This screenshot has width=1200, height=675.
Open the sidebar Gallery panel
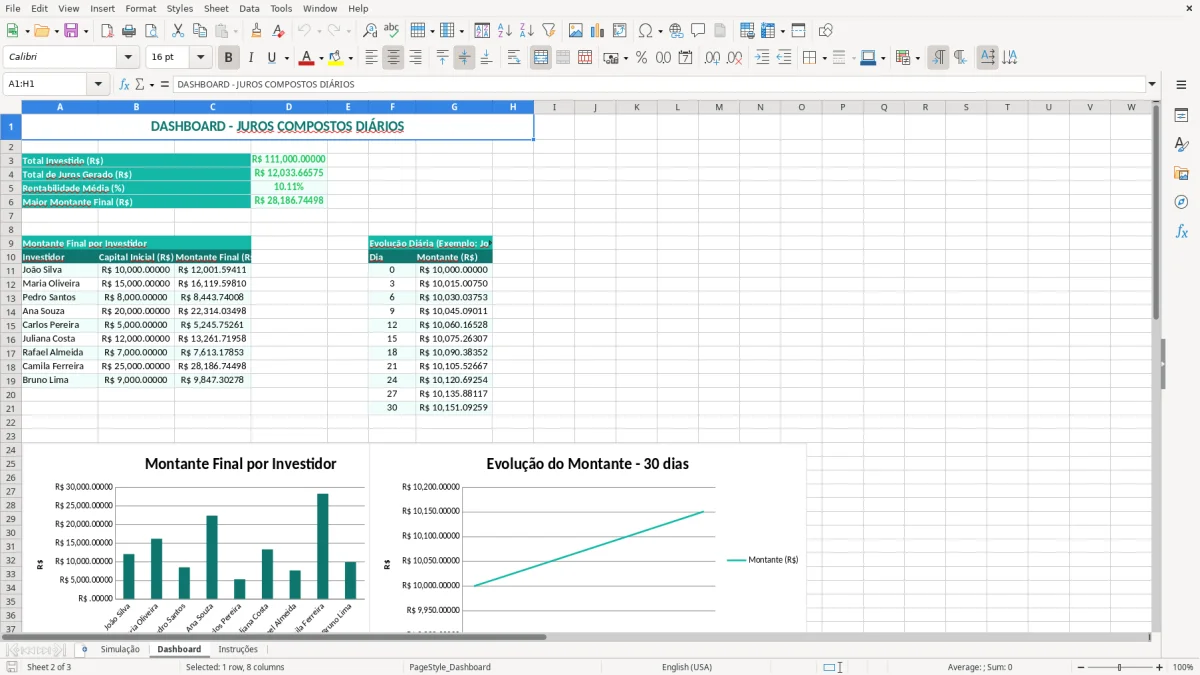click(1181, 173)
